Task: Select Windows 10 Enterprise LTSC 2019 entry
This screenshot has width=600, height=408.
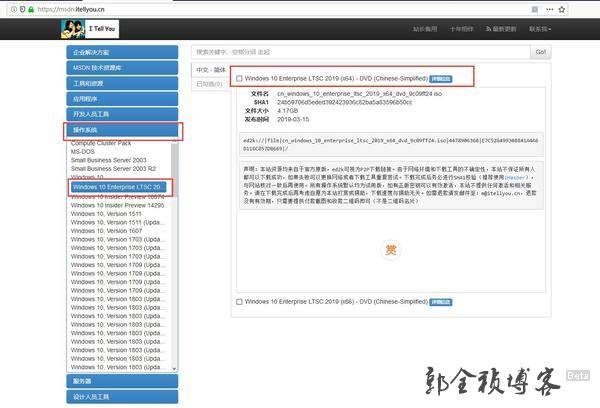Action: [119, 187]
